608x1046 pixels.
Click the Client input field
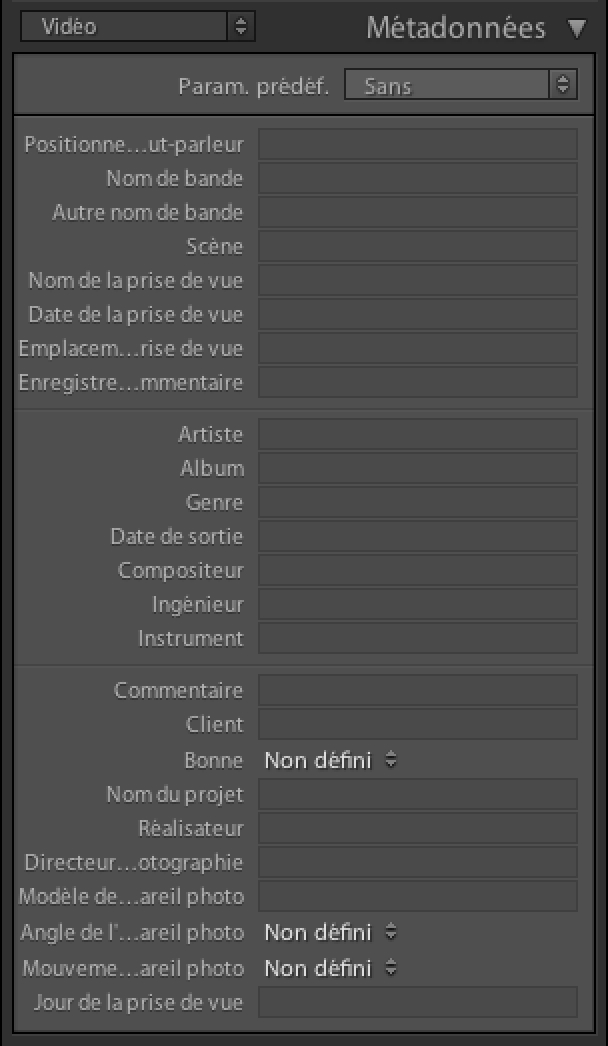418,724
